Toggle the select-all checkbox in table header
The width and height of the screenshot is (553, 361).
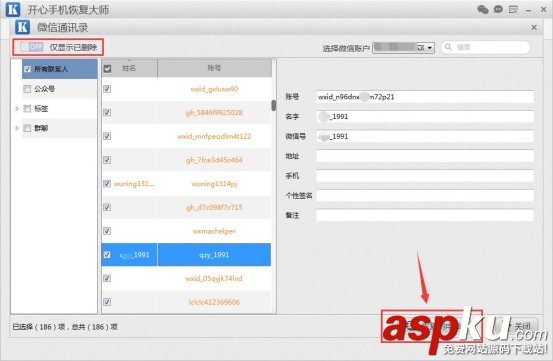point(107,68)
